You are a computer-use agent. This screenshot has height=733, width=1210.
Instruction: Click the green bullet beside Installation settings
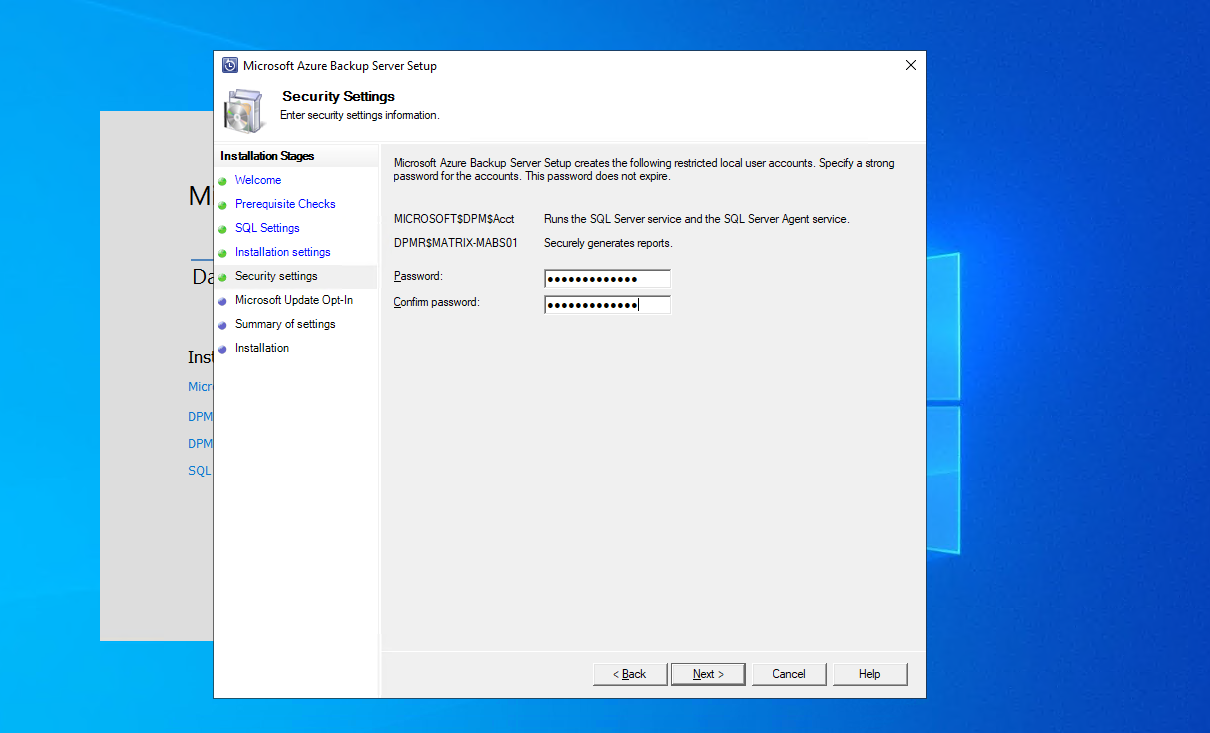pyautogui.click(x=222, y=253)
